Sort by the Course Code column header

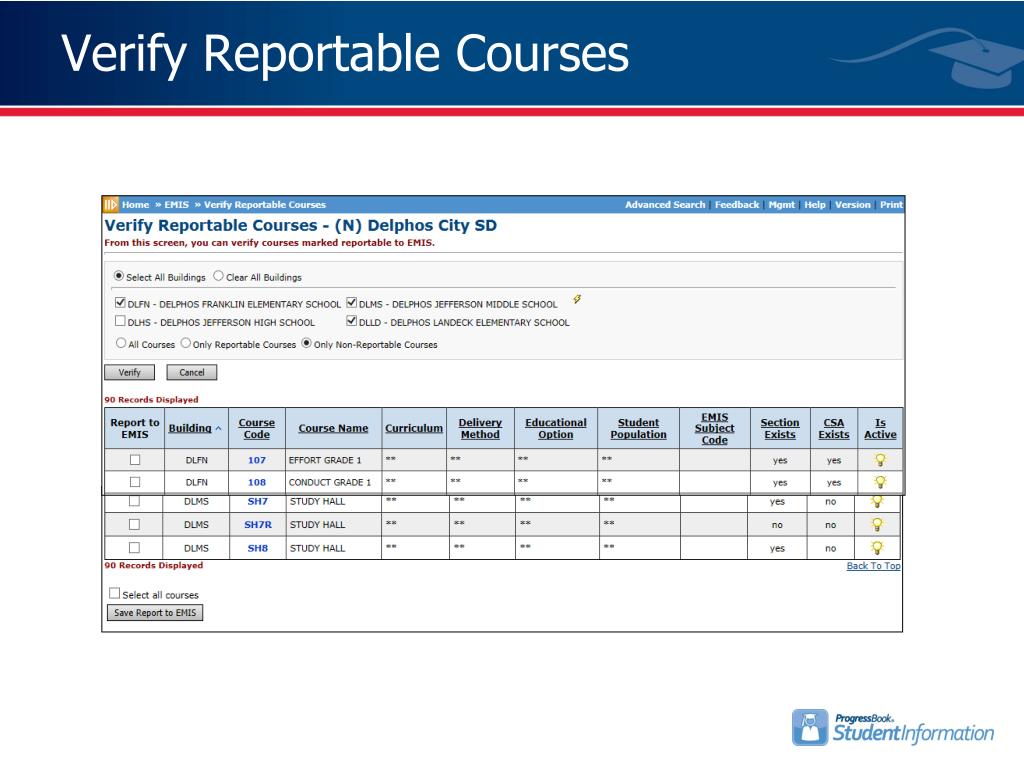(257, 428)
